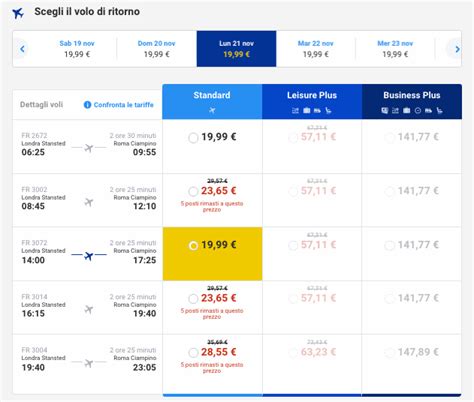Switch to Mar 22 nov date tab
474x402 pixels.
point(316,49)
